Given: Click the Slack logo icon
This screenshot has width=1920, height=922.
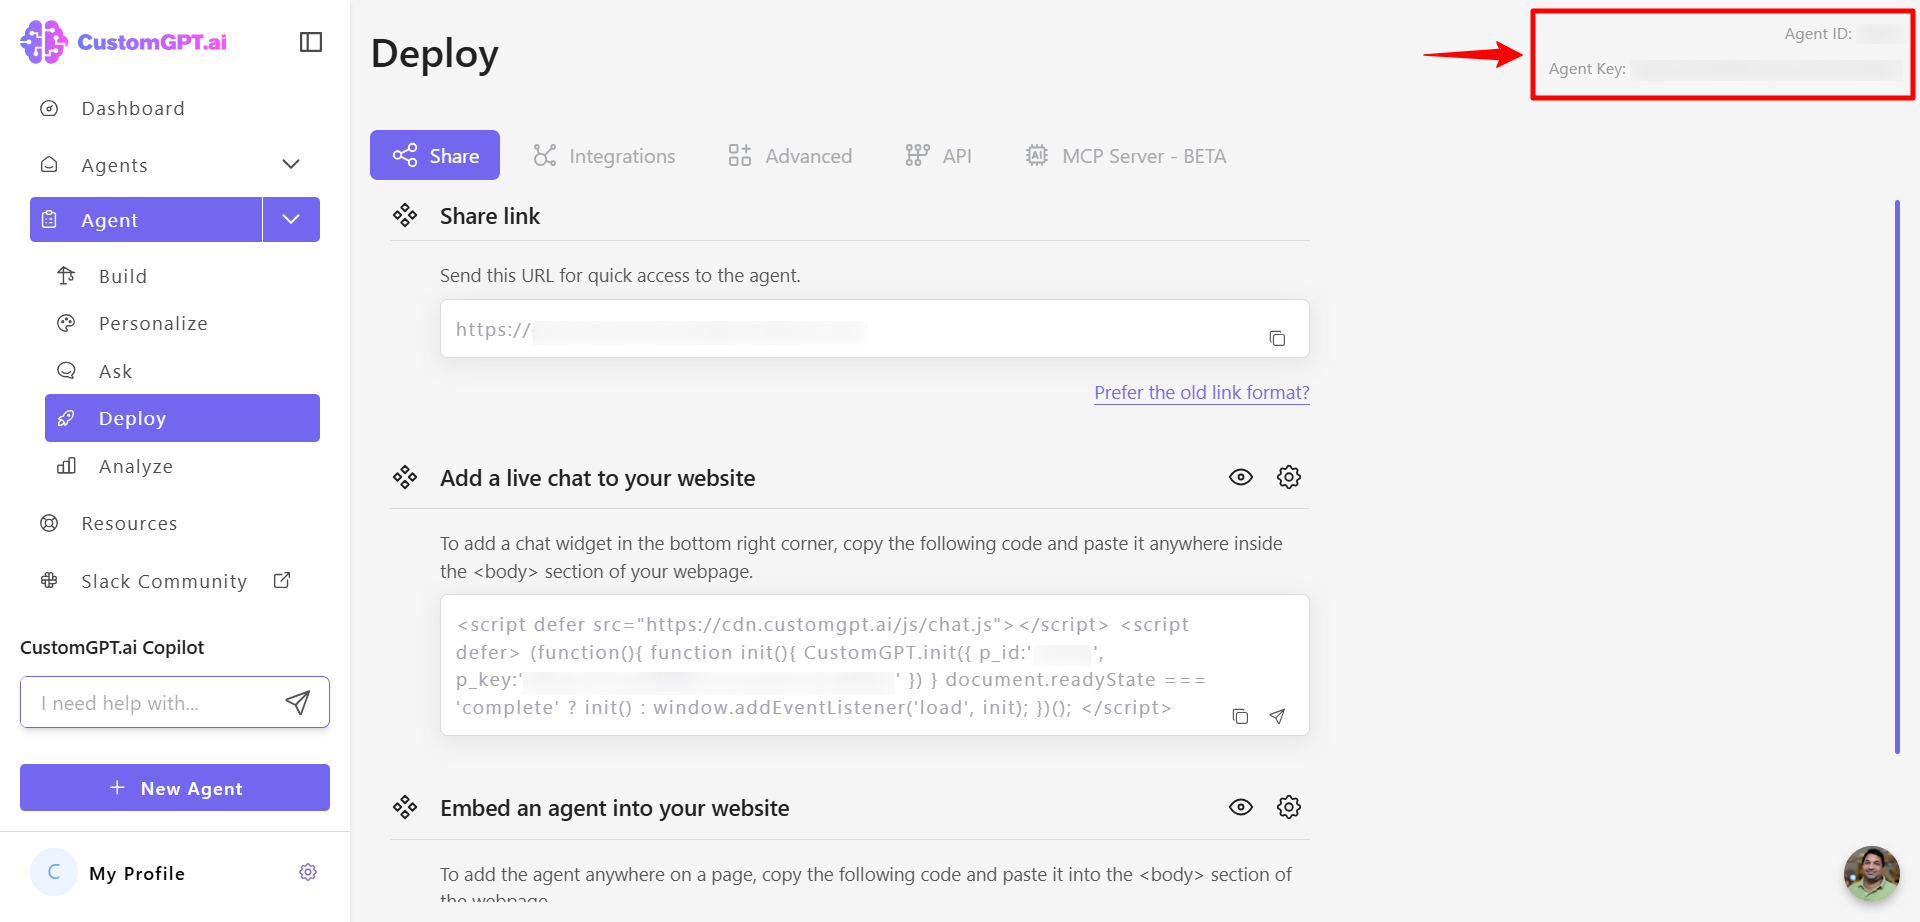Looking at the screenshot, I should pos(49,580).
